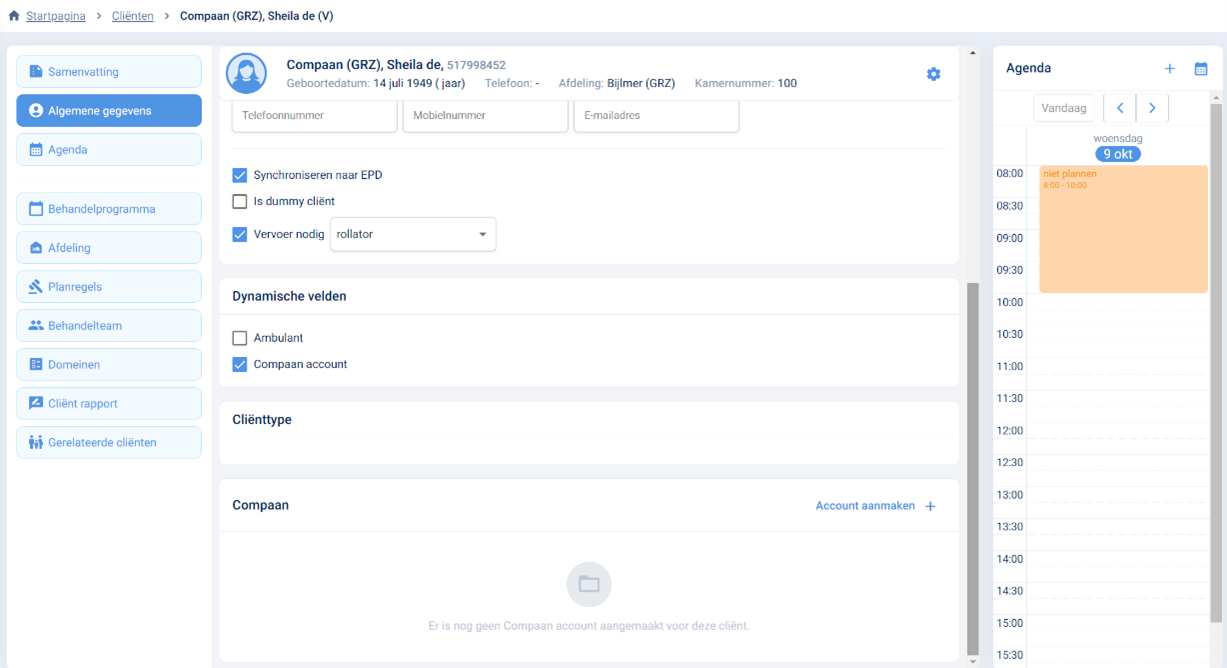The width and height of the screenshot is (1227, 668).
Task: Open the Samenvatting sidebar item
Action: coord(109,72)
